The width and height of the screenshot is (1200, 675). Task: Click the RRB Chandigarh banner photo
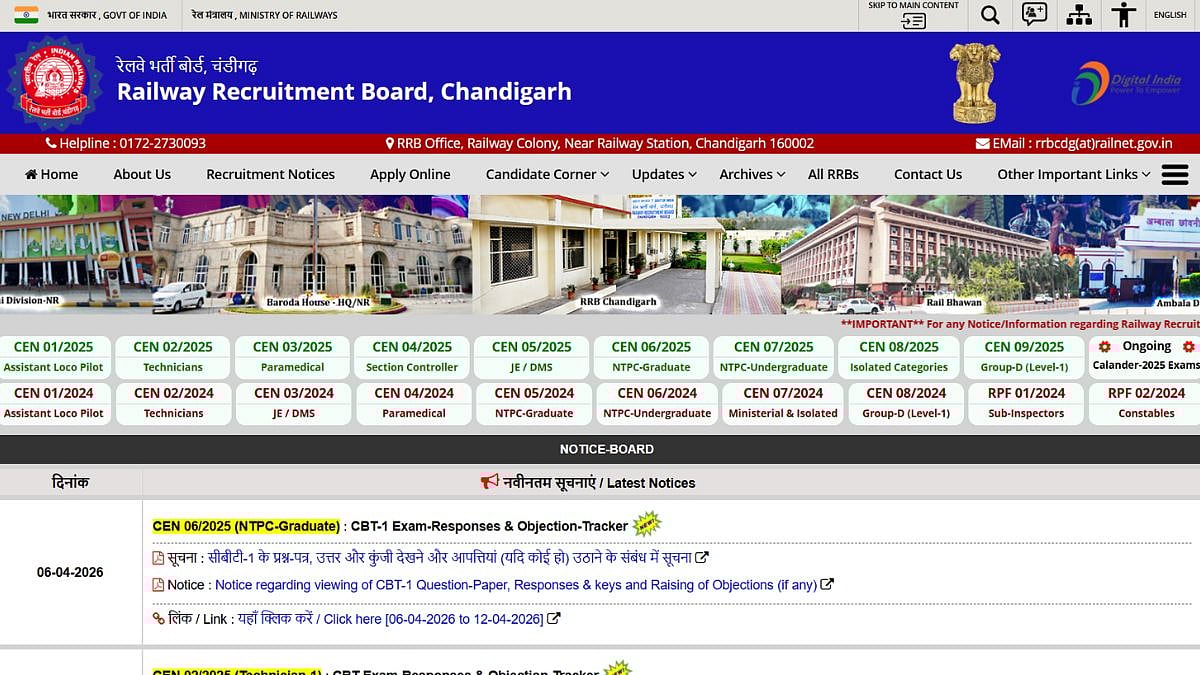(598, 255)
